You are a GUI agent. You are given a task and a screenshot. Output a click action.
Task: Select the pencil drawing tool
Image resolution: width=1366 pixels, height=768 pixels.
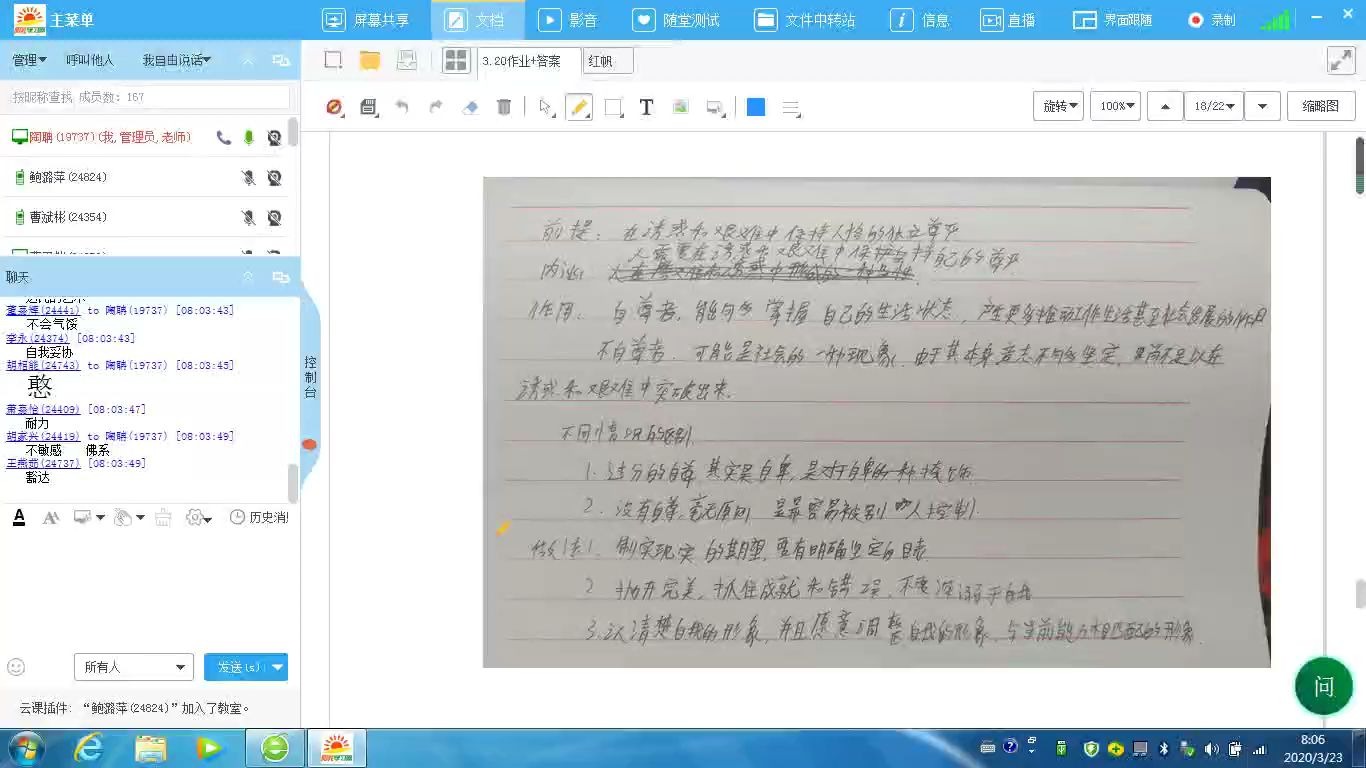coord(579,107)
